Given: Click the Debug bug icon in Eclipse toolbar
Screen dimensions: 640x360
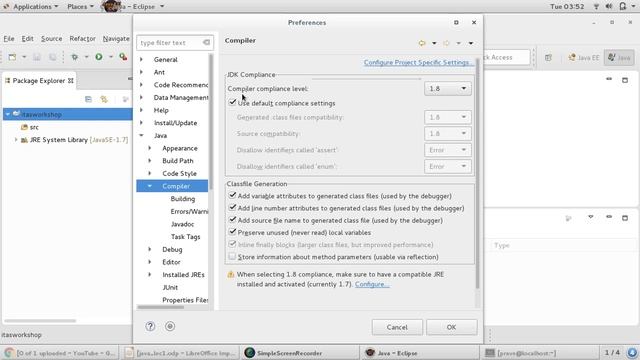Looking at the screenshot, I should click(74, 57).
